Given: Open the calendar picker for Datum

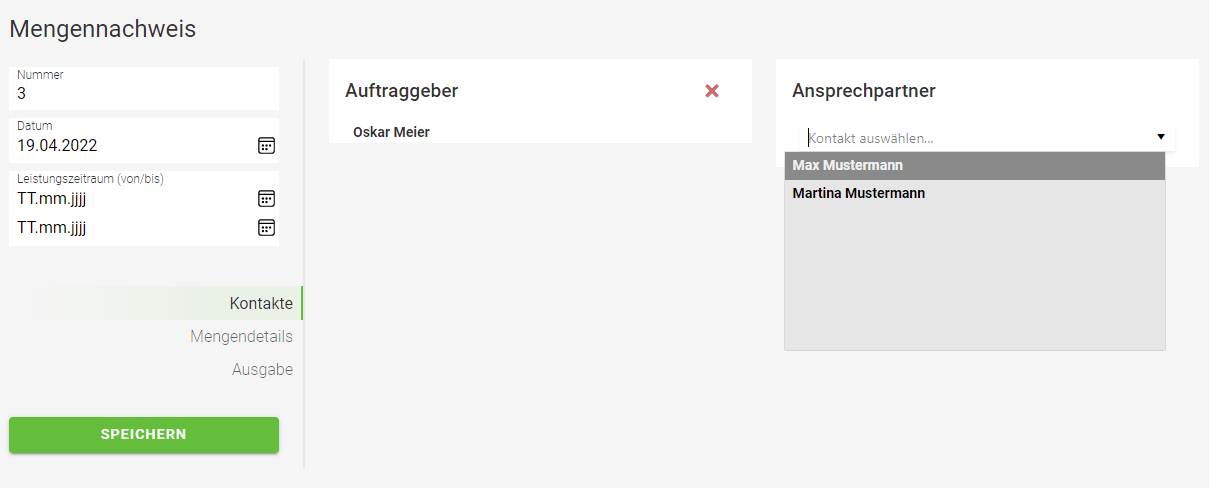Looking at the screenshot, I should (x=266, y=146).
